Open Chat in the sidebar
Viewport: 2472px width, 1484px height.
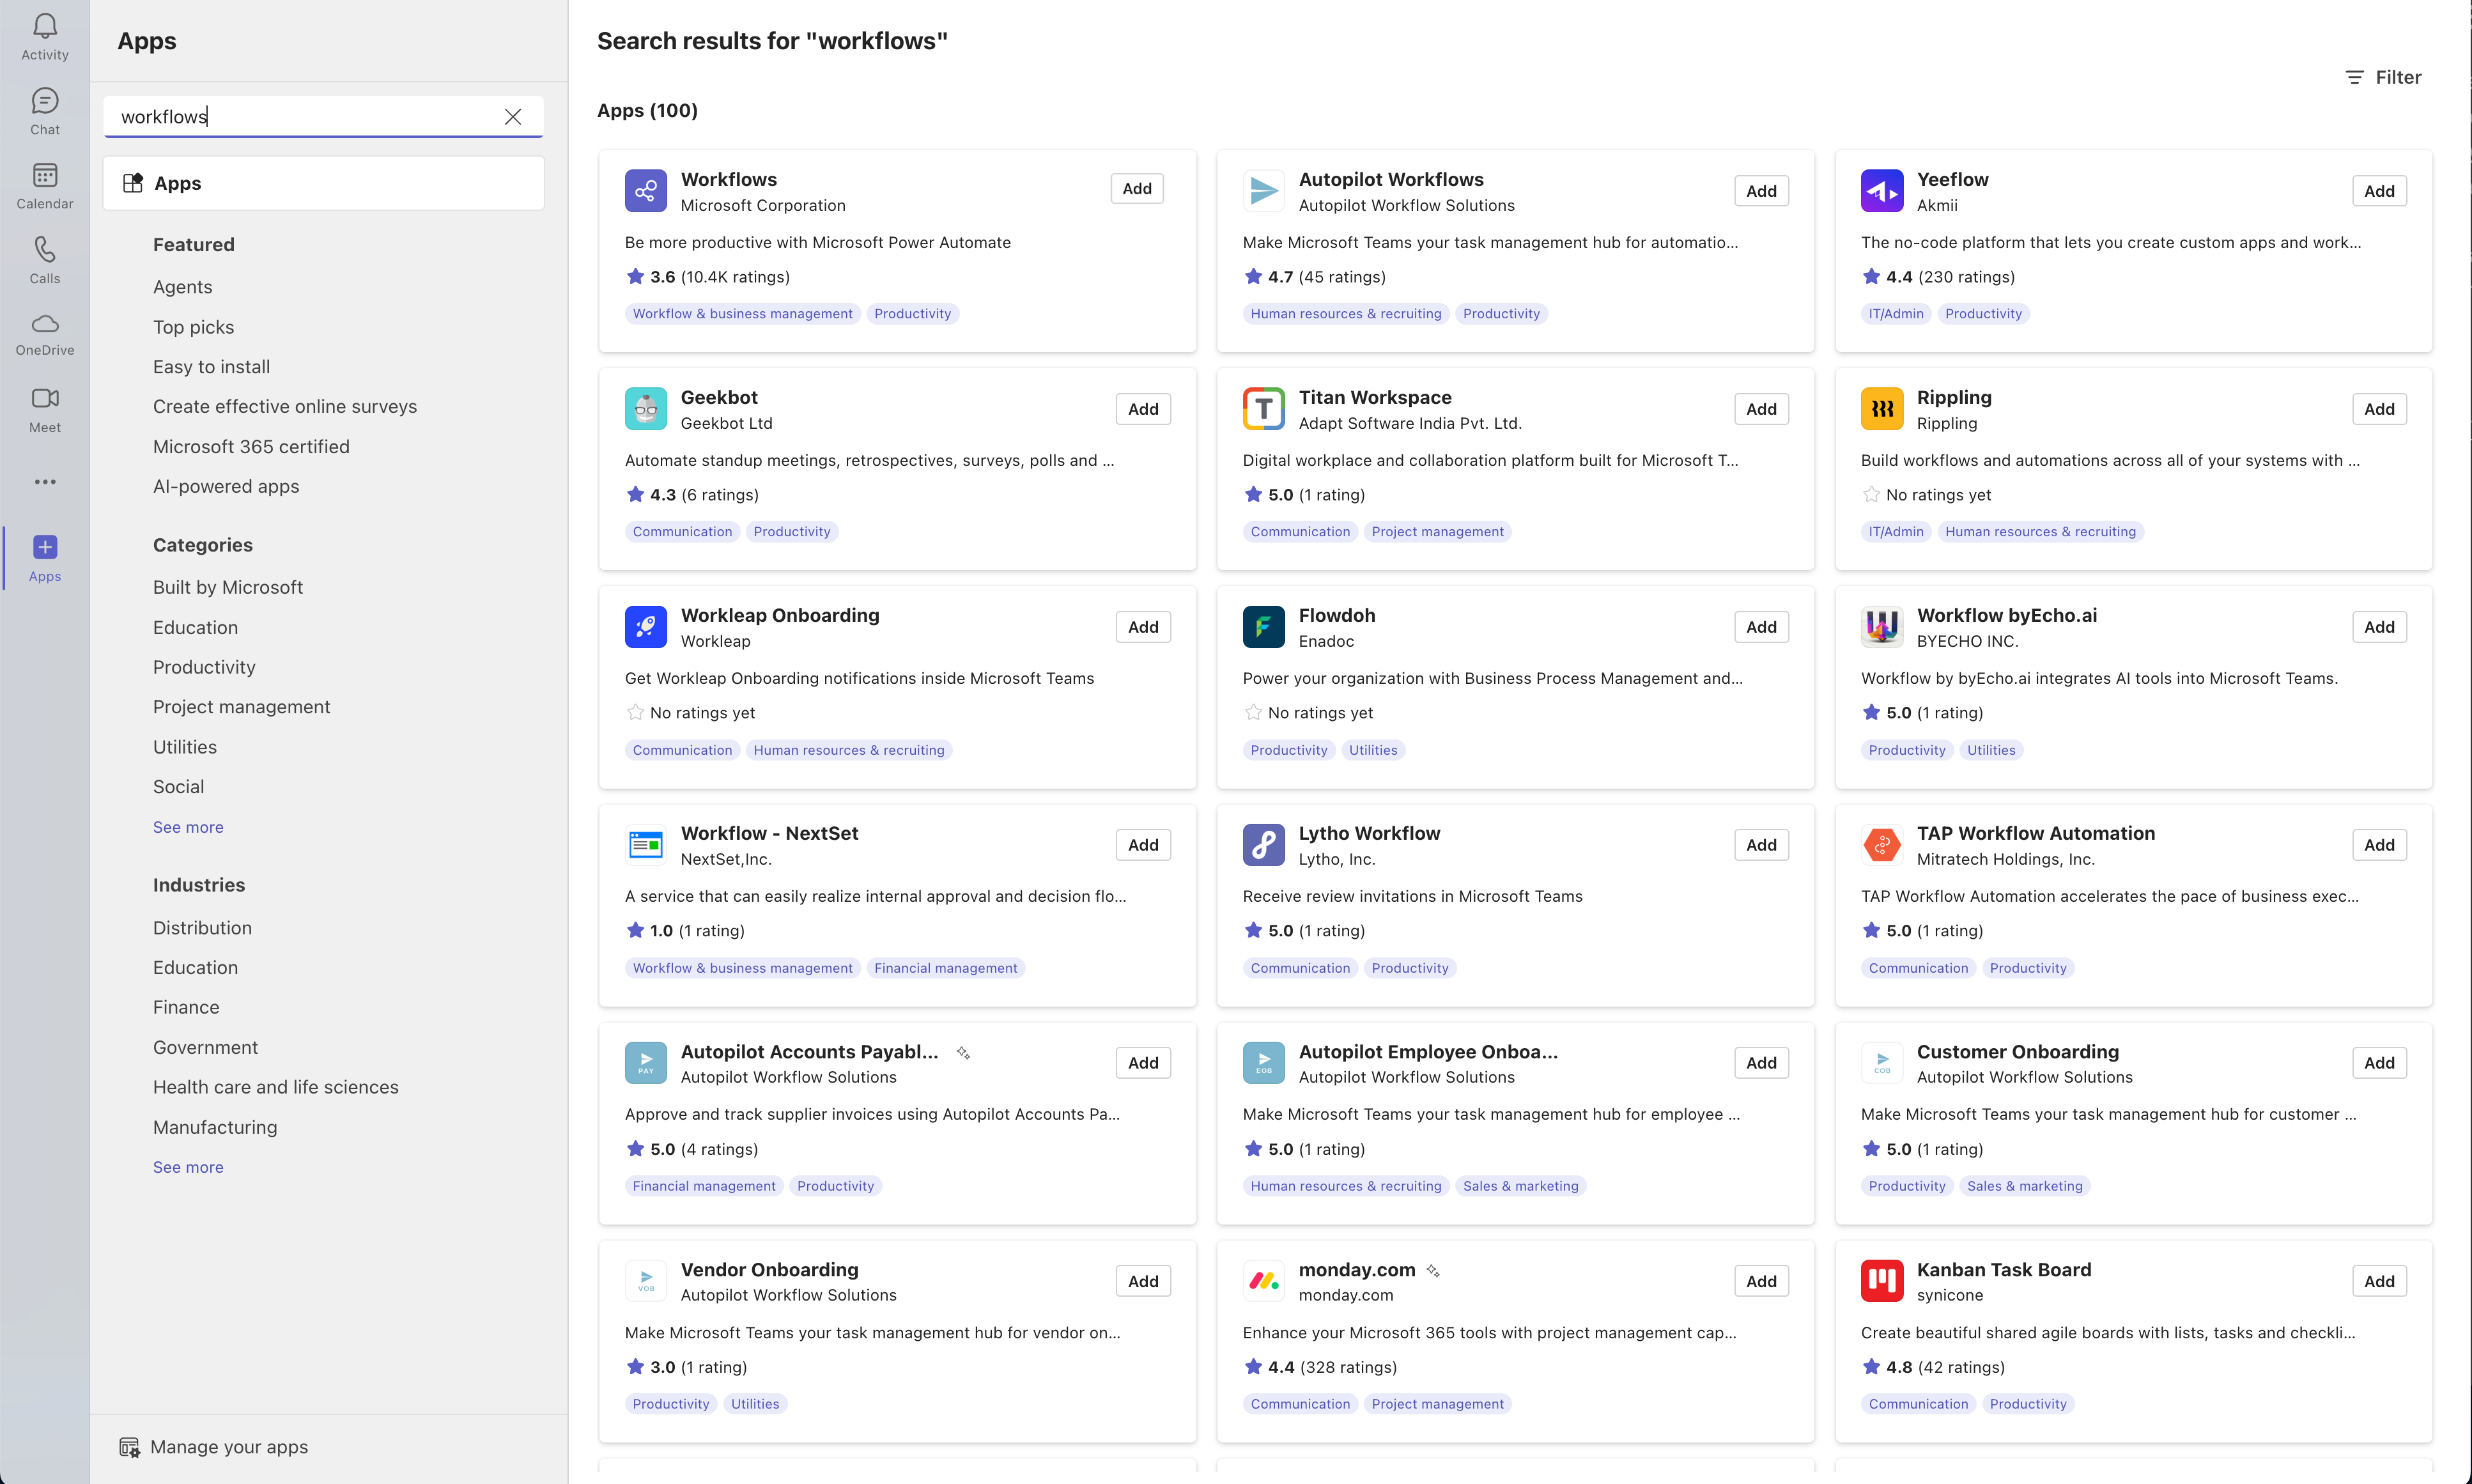[x=45, y=101]
